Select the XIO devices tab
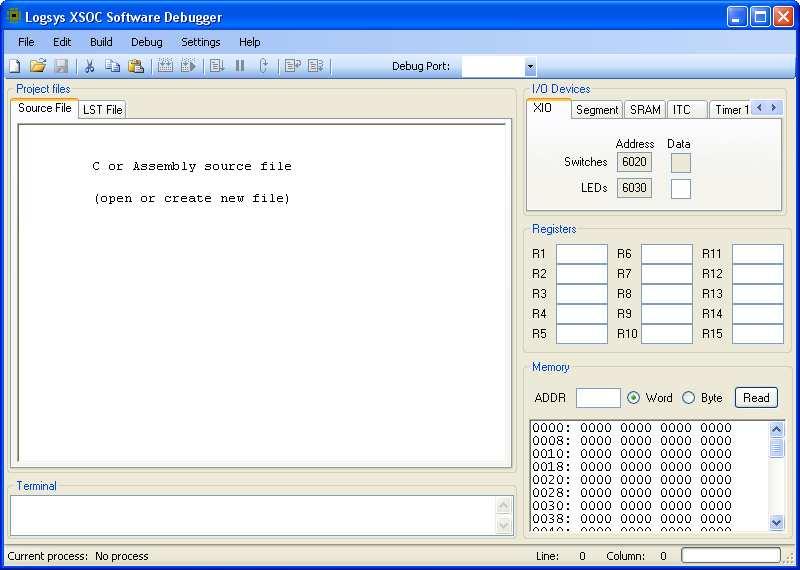The image size is (800, 570). tap(548, 108)
